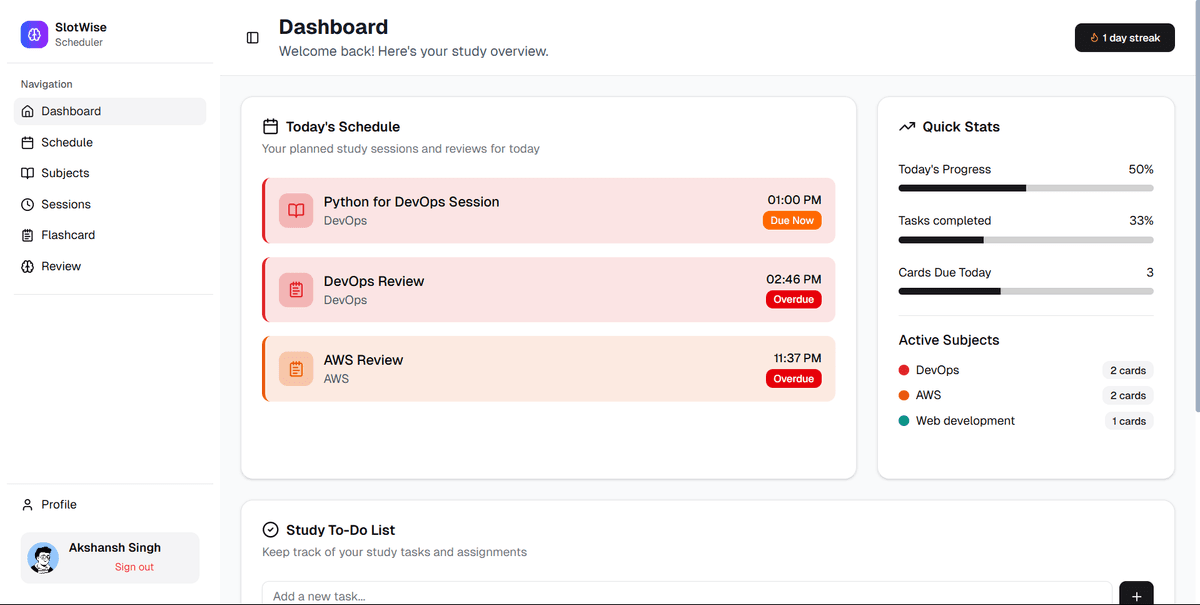Screen dimensions: 1200x605
Task: Click the calendar icon beside Today's Schedule
Action: coord(270,127)
